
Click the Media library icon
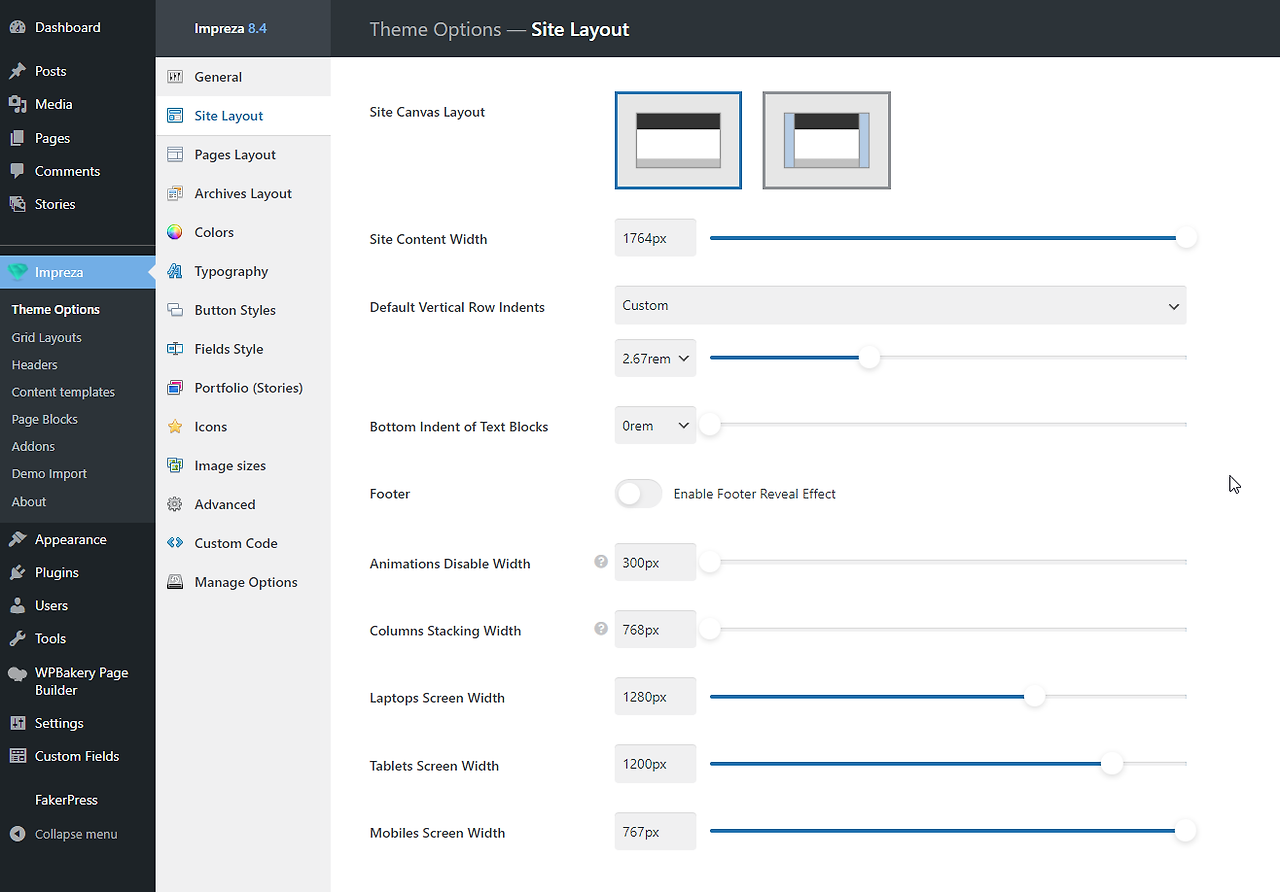(x=17, y=104)
